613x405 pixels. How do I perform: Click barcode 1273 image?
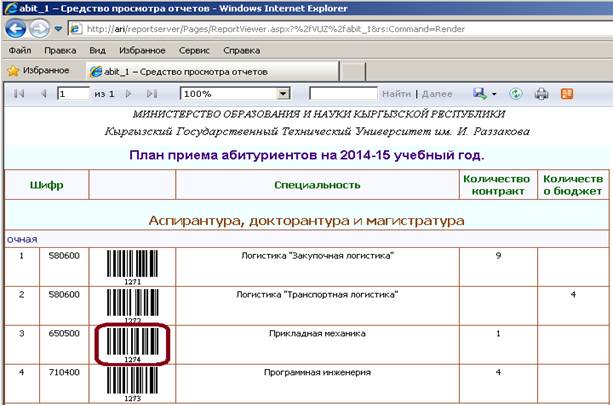click(x=133, y=384)
